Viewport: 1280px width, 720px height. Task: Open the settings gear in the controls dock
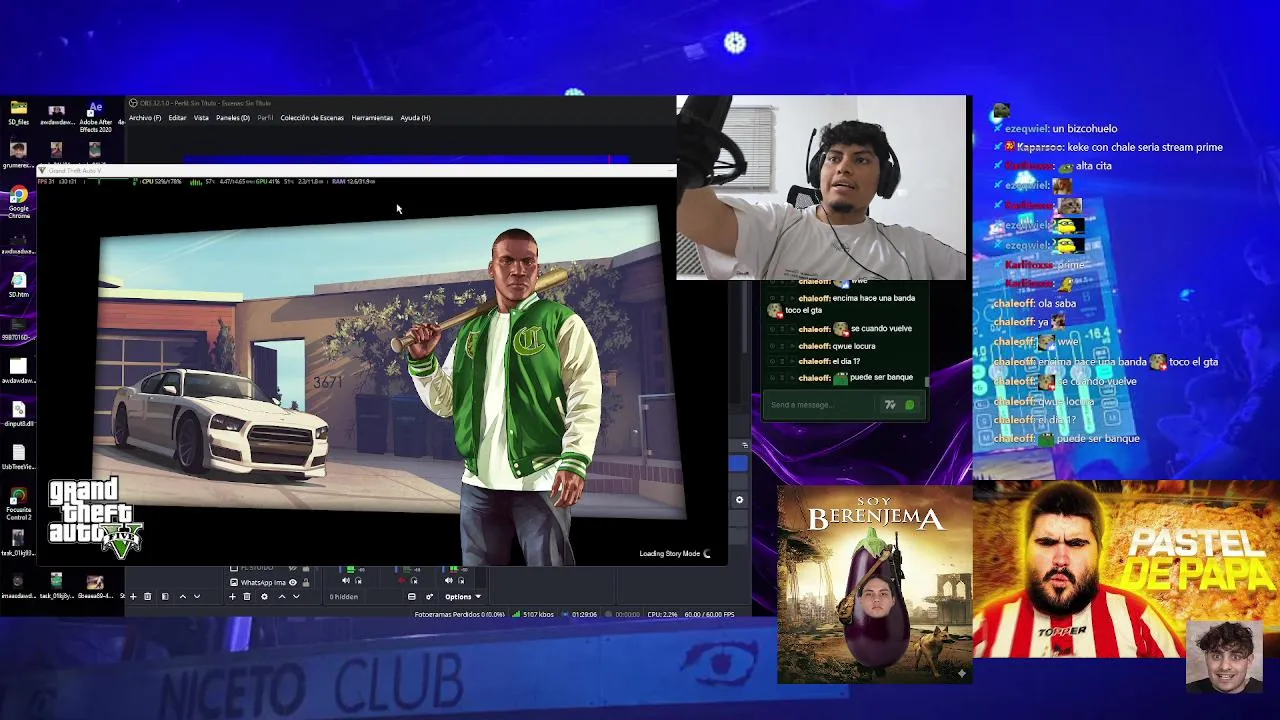click(739, 500)
